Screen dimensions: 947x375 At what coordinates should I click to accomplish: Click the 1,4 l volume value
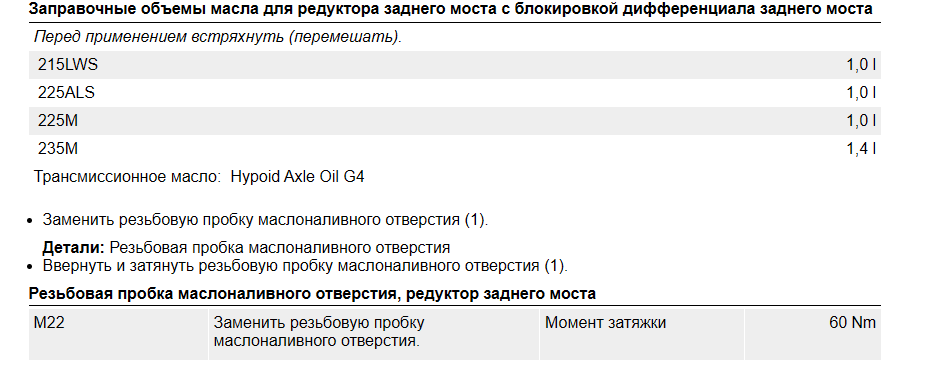tap(861, 149)
